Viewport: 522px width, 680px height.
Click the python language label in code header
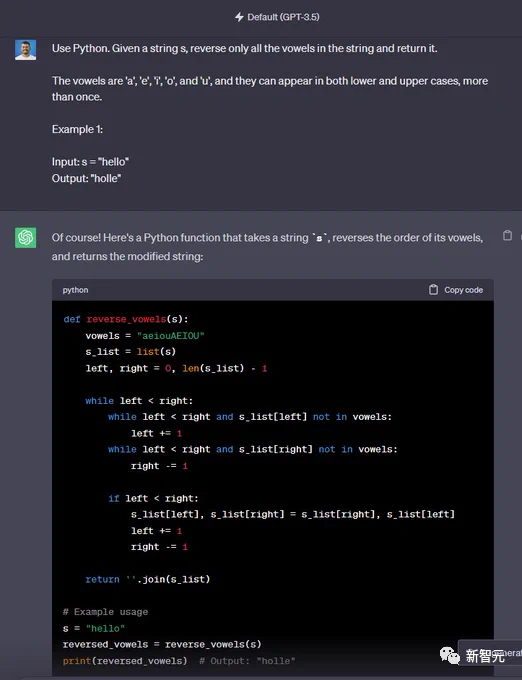75,290
